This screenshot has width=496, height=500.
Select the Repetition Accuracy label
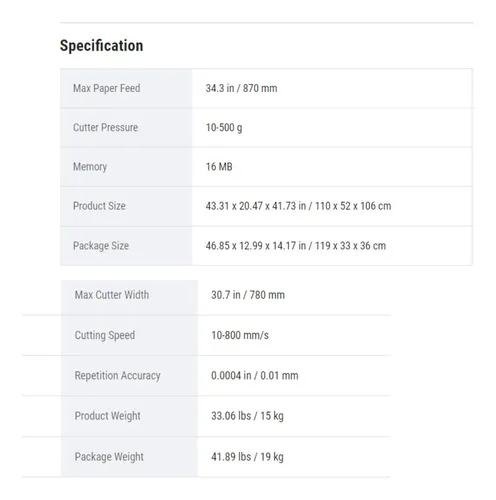pyautogui.click(x=117, y=376)
